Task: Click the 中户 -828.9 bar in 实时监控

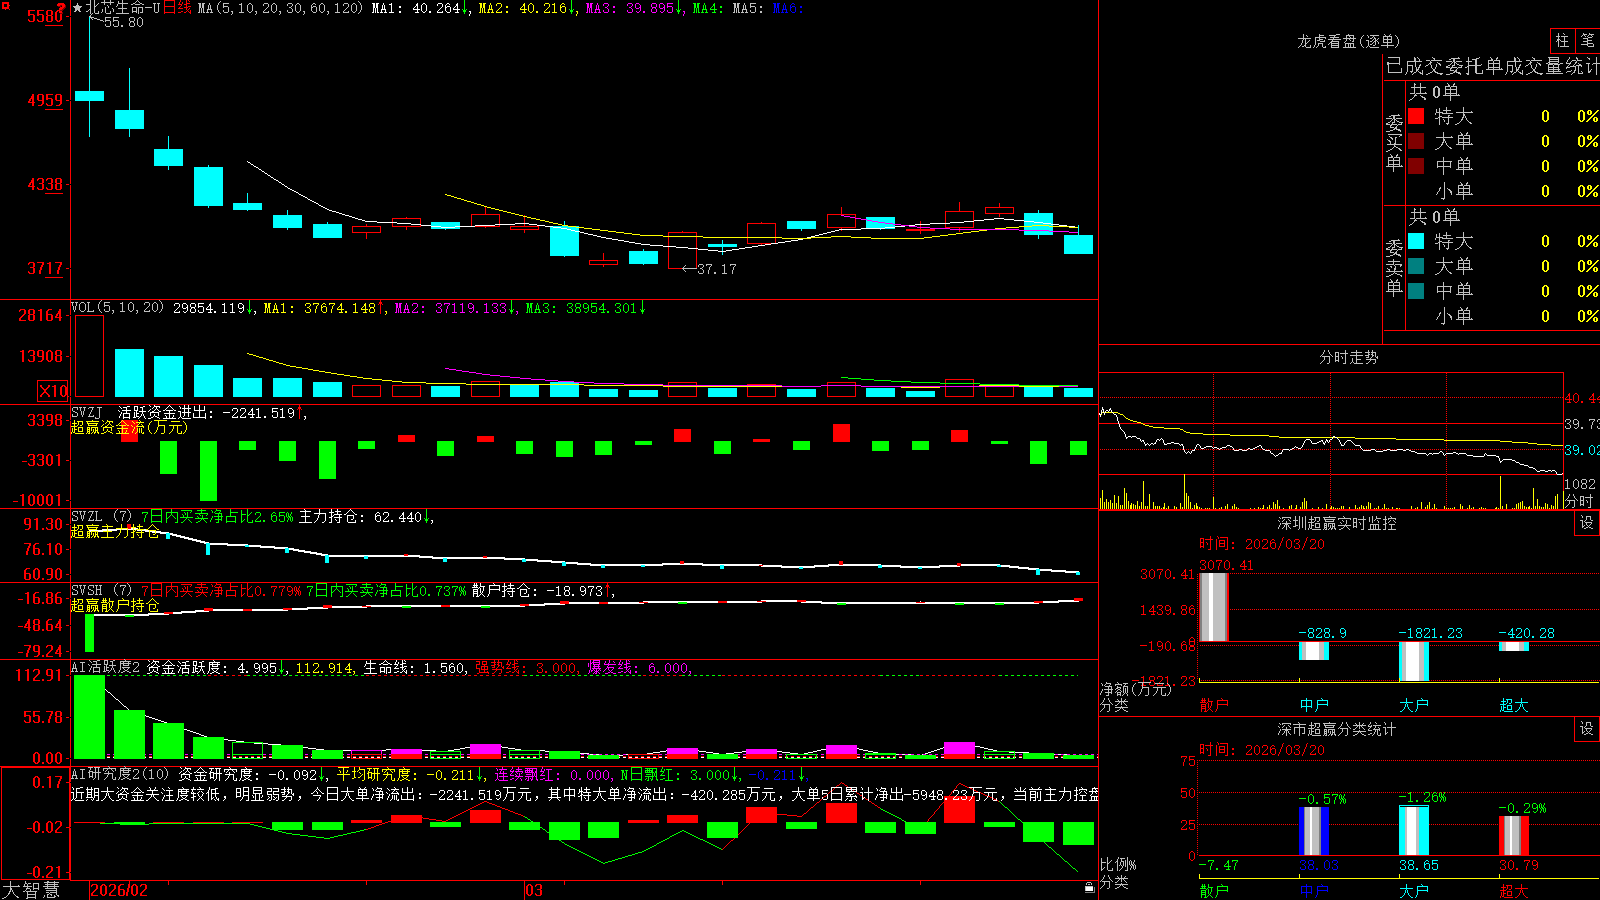Action: tap(1313, 651)
